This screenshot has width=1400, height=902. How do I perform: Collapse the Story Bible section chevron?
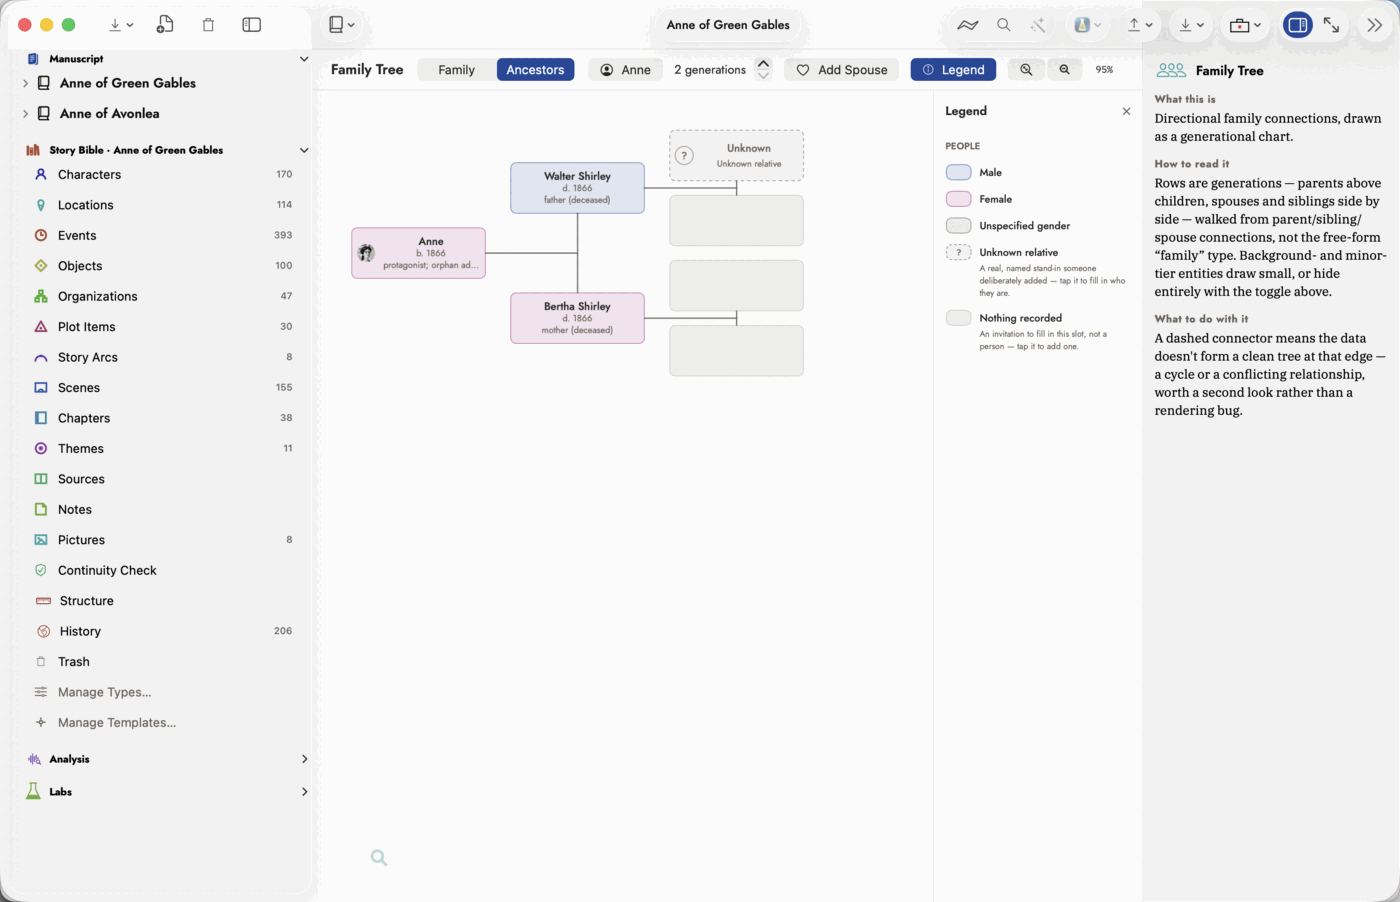point(304,150)
